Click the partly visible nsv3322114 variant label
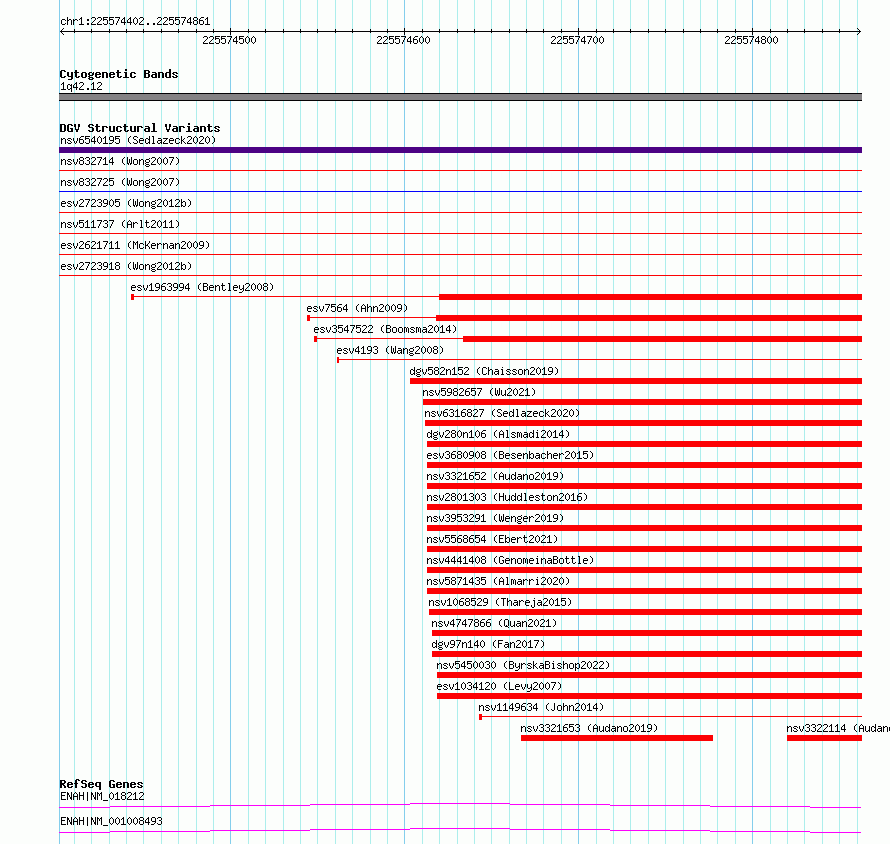 pos(838,728)
